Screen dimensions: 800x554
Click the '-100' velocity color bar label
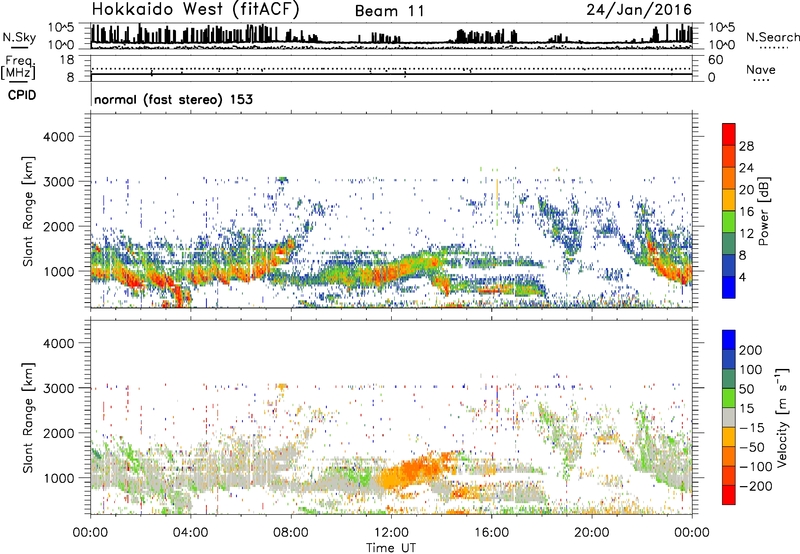[756, 467]
